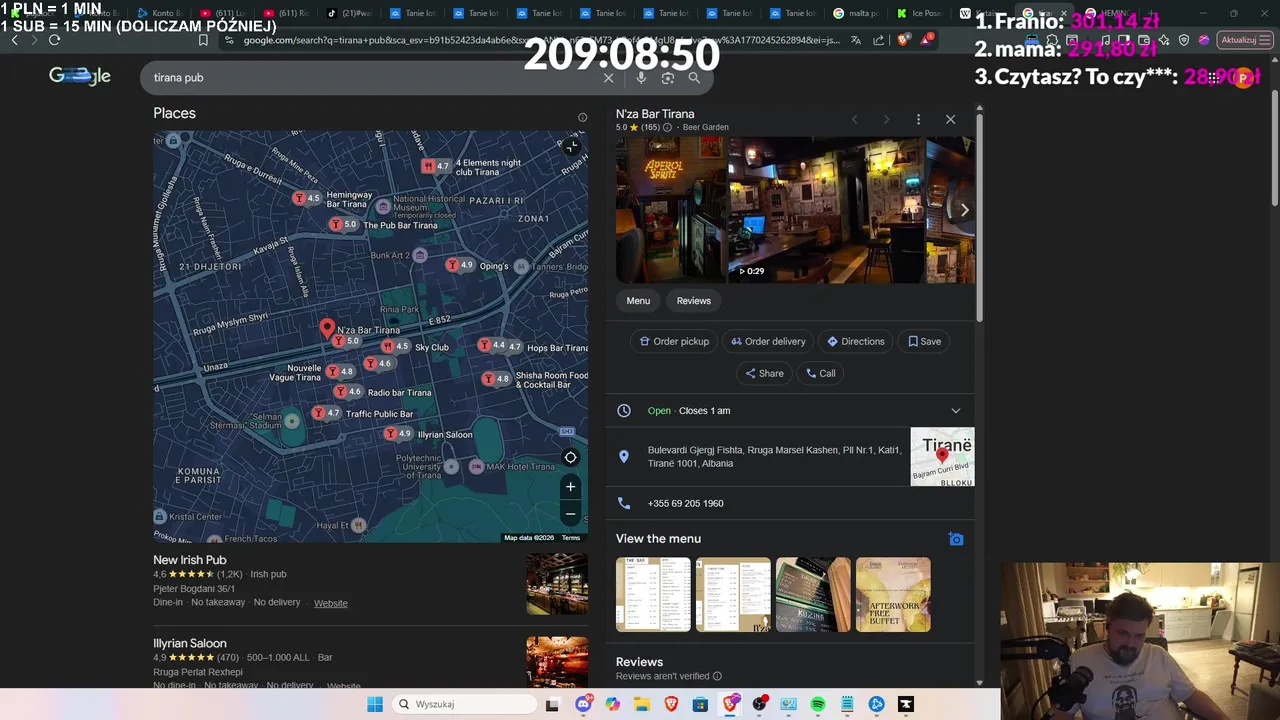Clear the search box with the X icon

[608, 78]
